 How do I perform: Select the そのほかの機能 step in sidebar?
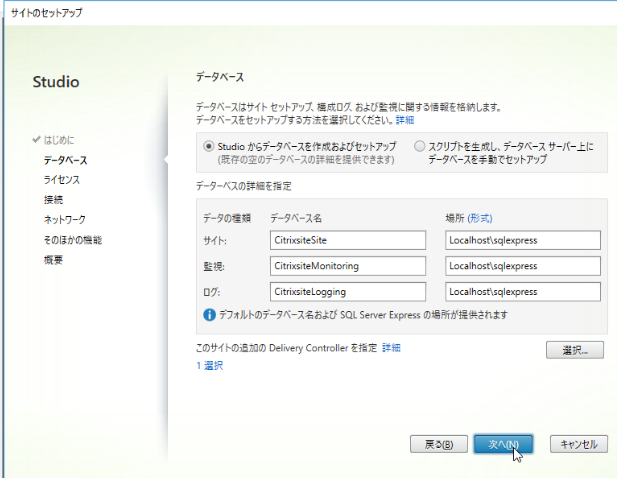(x=73, y=240)
